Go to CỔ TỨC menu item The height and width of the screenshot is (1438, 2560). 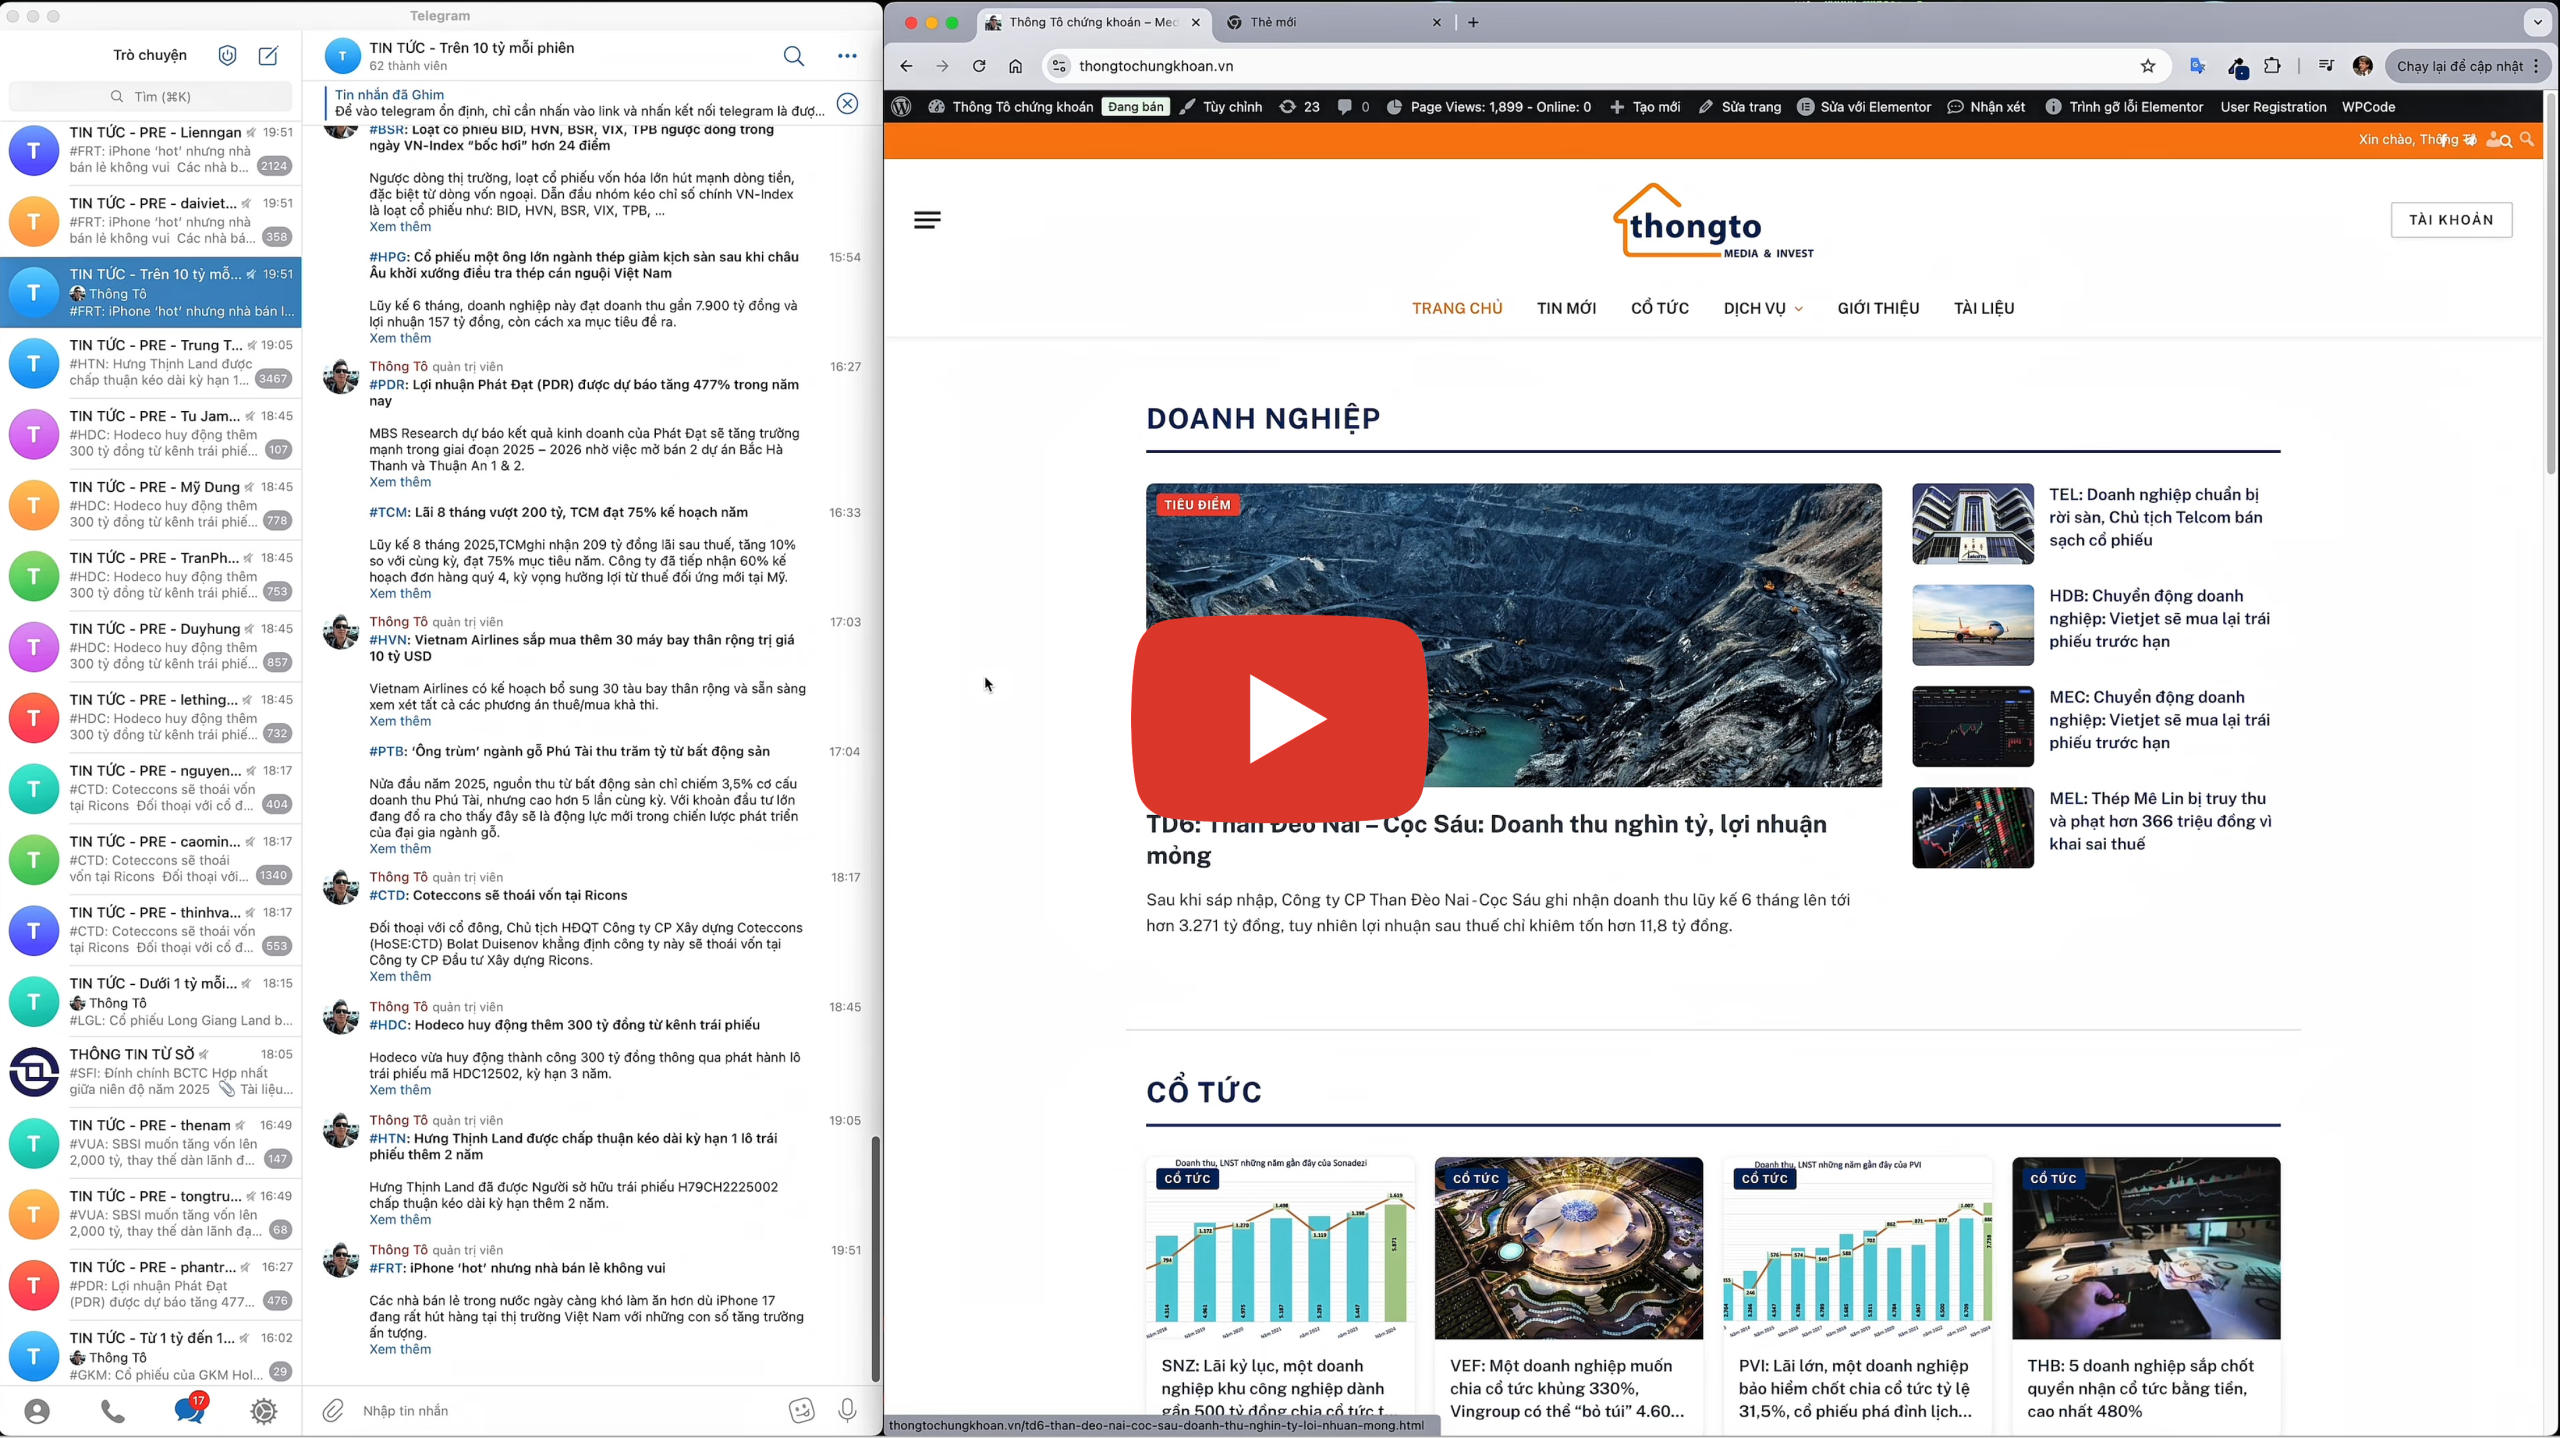[1659, 308]
